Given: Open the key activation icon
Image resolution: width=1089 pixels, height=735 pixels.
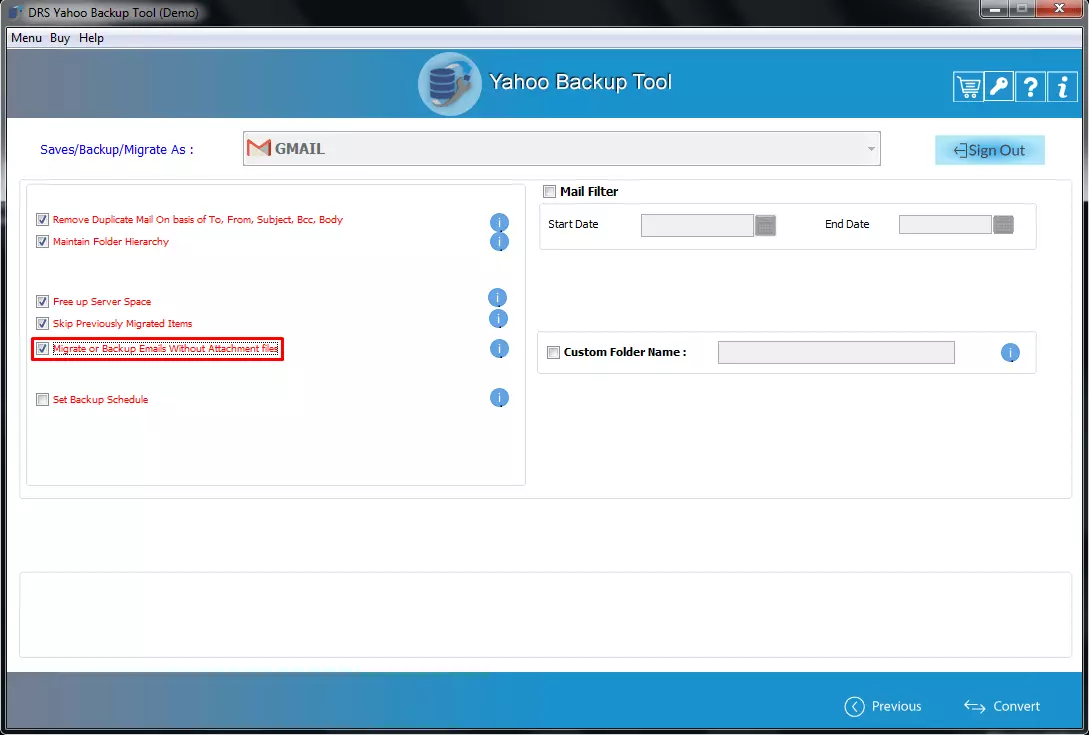Looking at the screenshot, I should [x=999, y=87].
